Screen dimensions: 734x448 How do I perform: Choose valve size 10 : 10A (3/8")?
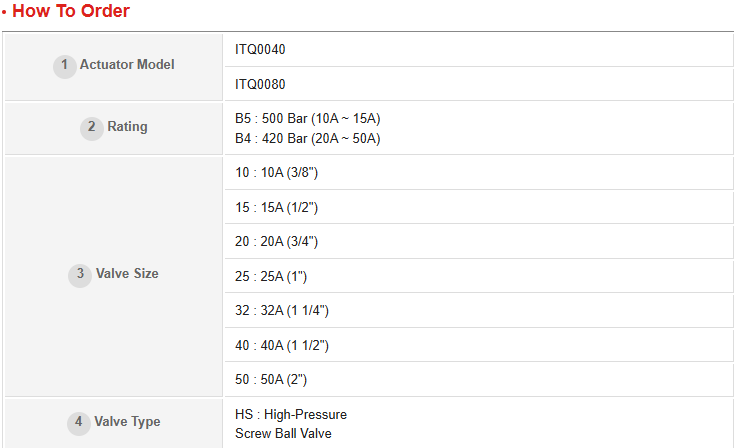point(276,173)
